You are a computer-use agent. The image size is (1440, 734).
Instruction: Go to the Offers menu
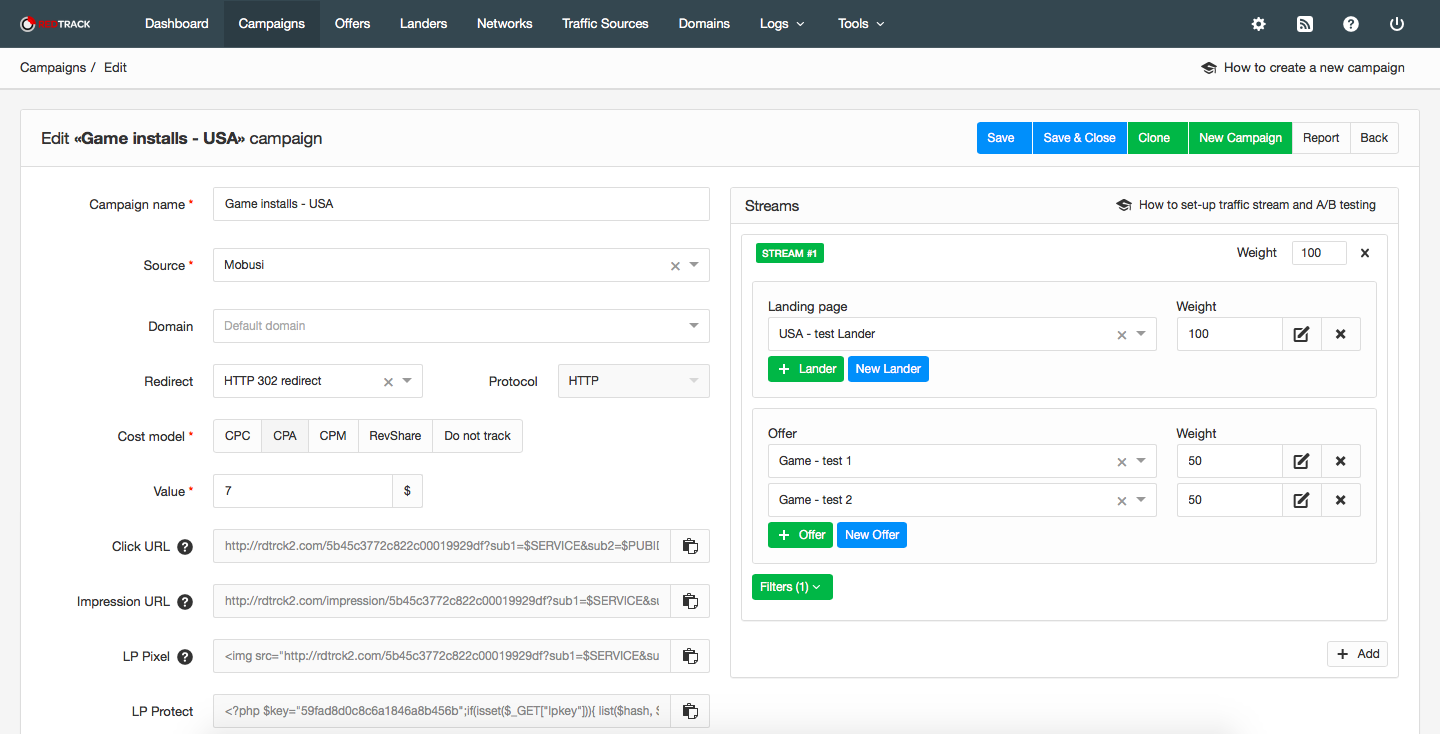(352, 24)
